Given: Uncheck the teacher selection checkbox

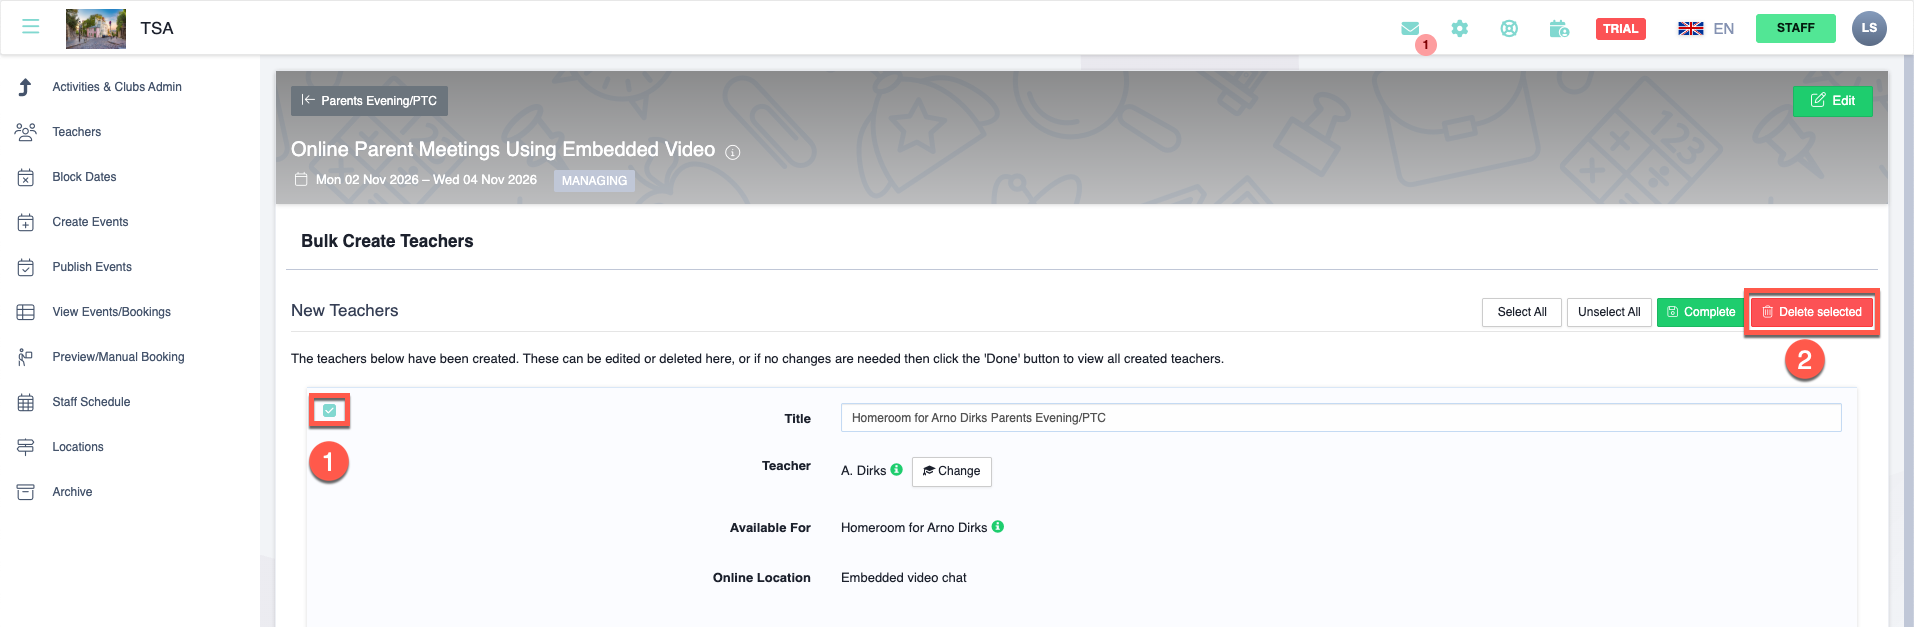Looking at the screenshot, I should pyautogui.click(x=329, y=411).
